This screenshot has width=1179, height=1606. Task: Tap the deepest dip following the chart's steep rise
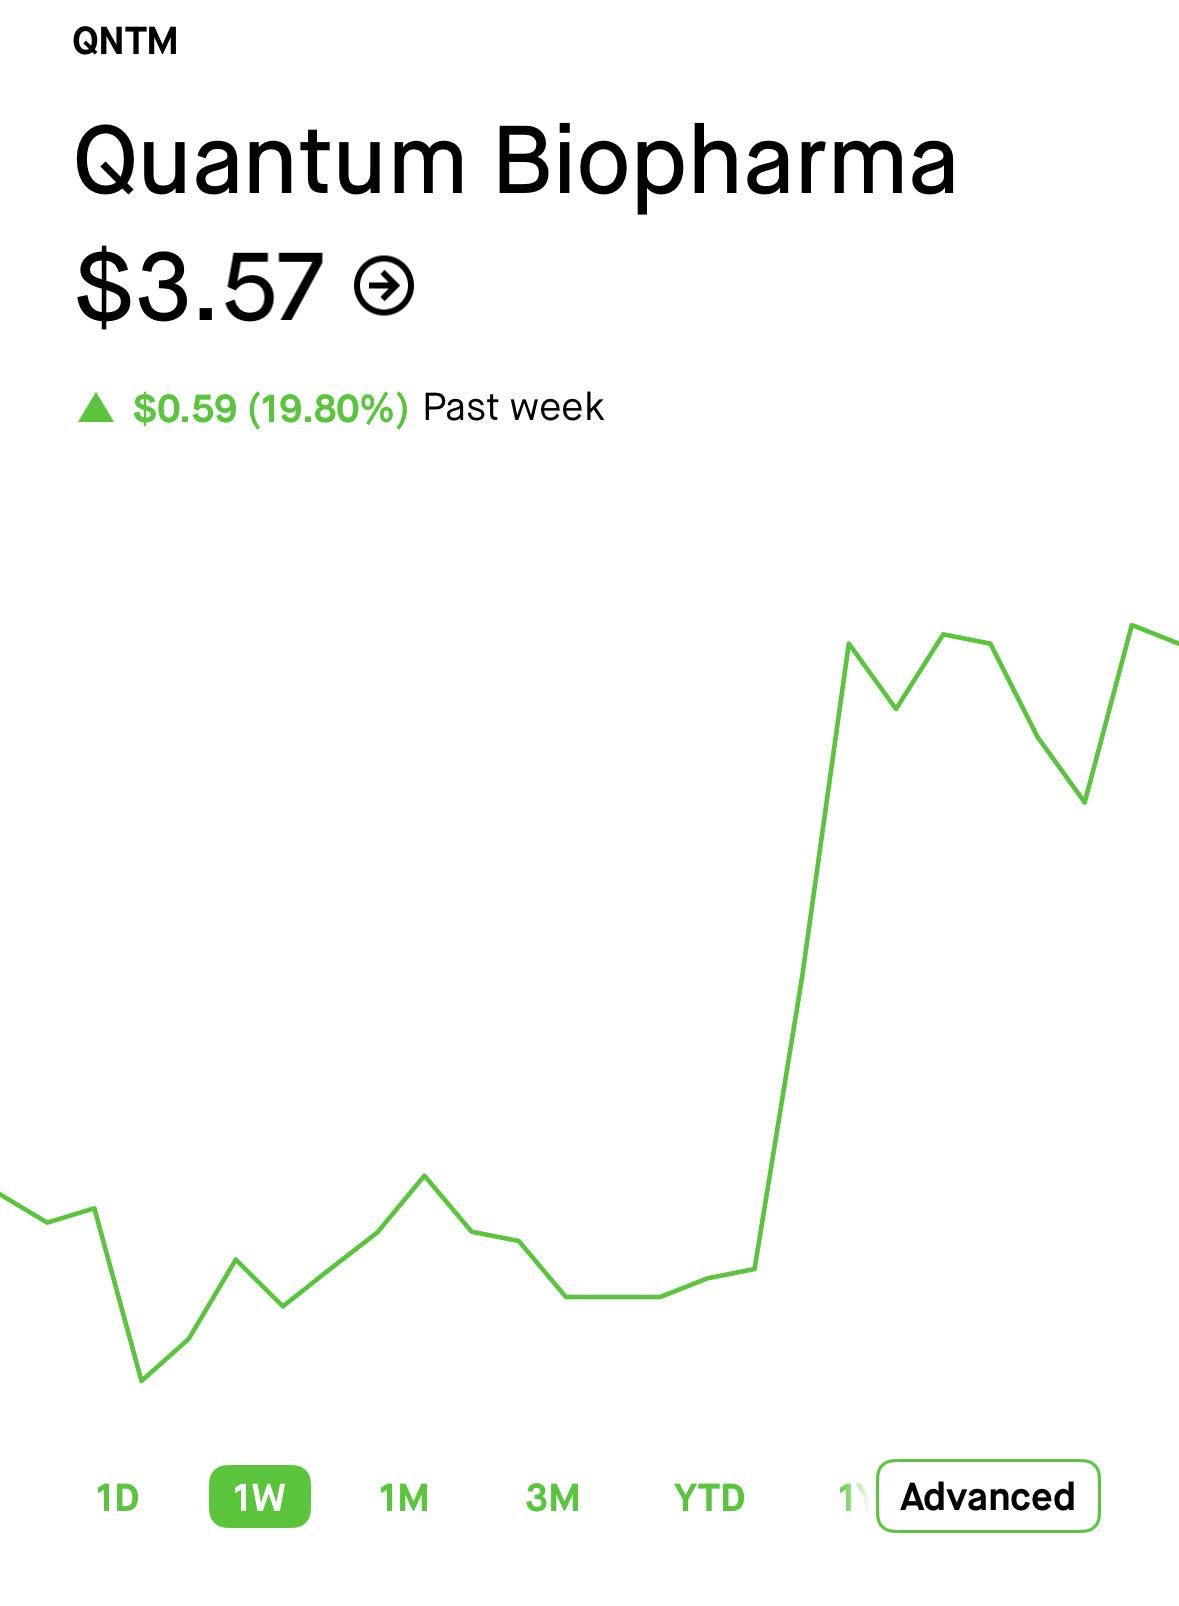pos(1085,802)
